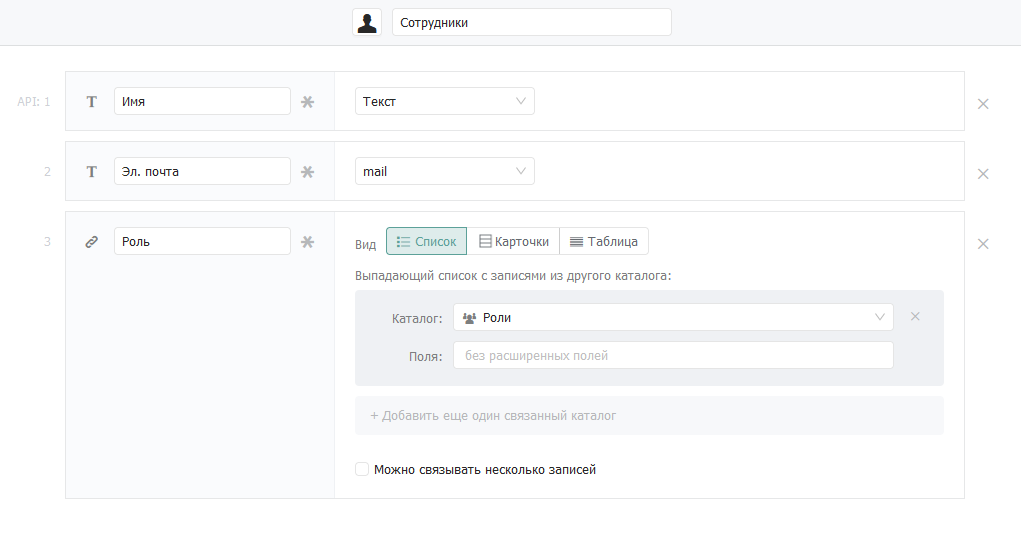Open the mail type dropdown
The image size is (1021, 535).
point(445,171)
